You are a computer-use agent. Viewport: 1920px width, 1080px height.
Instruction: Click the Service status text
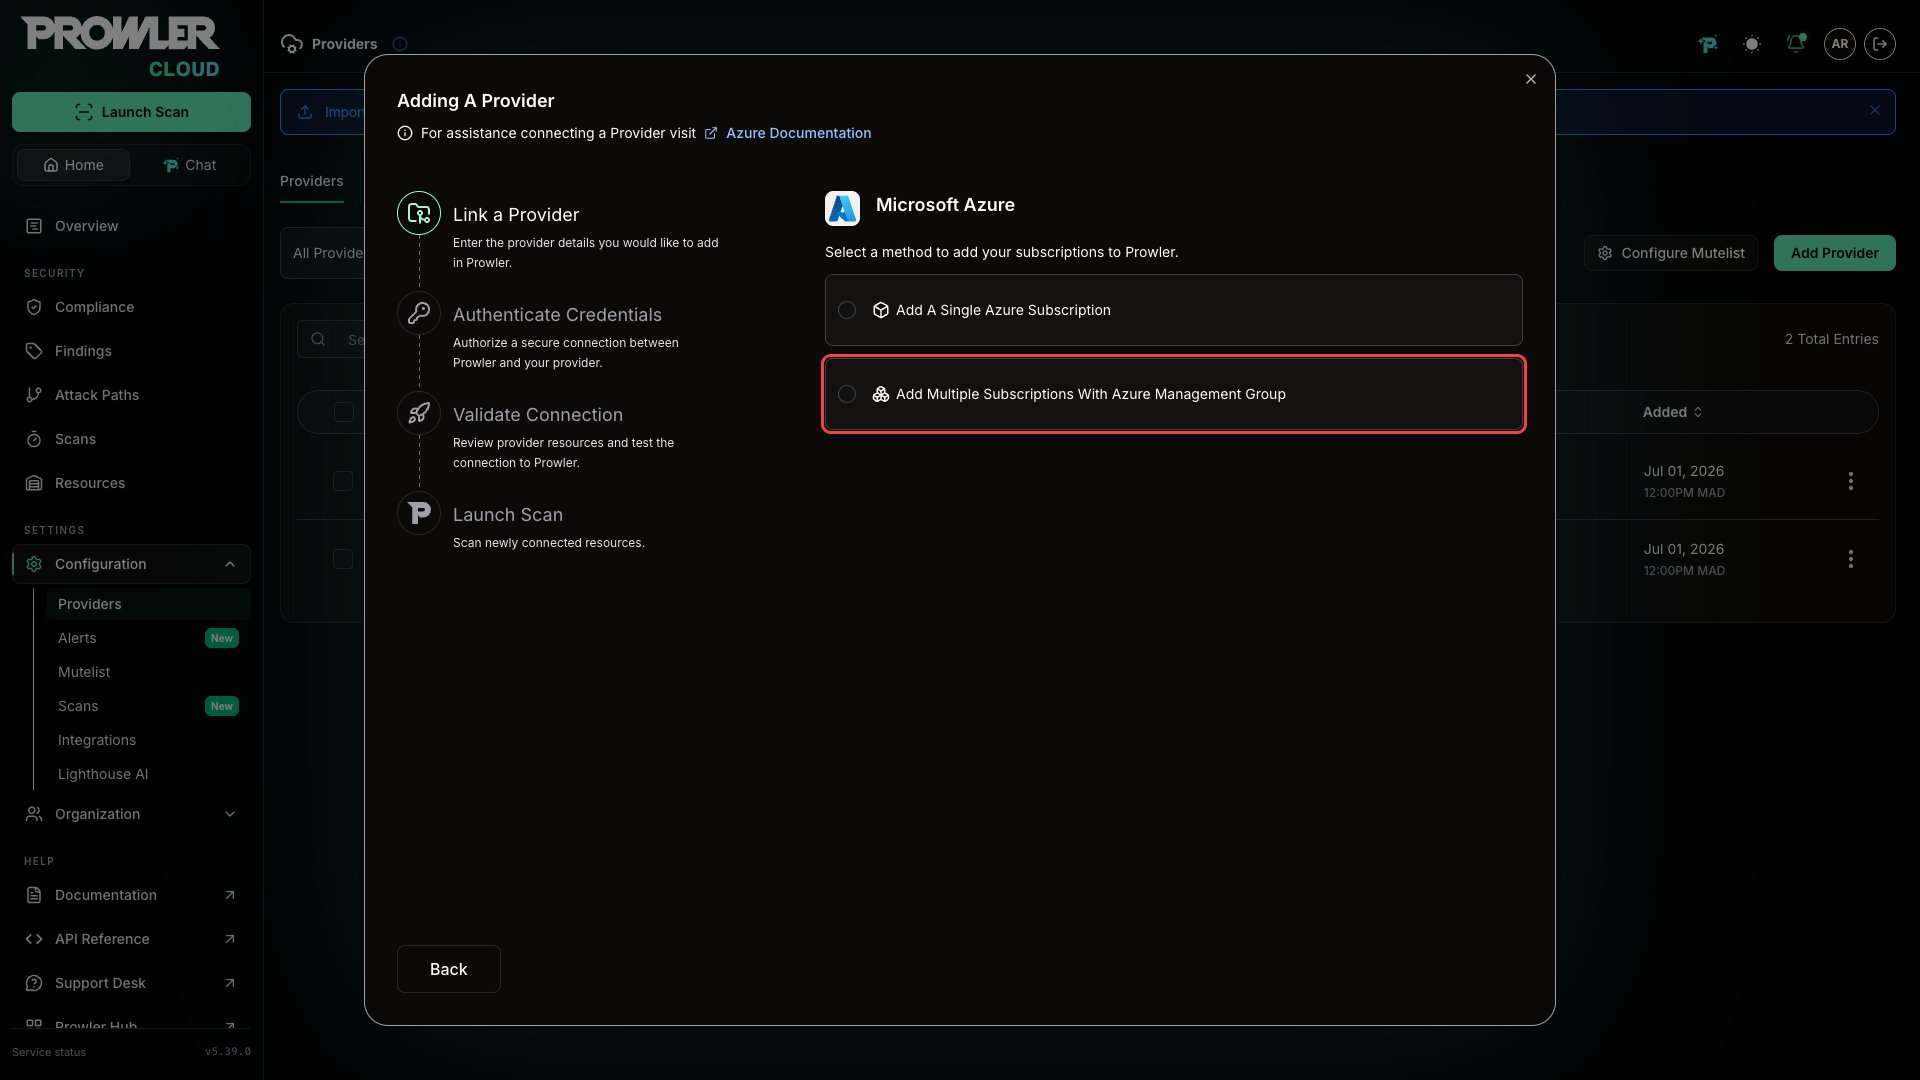pyautogui.click(x=49, y=1052)
